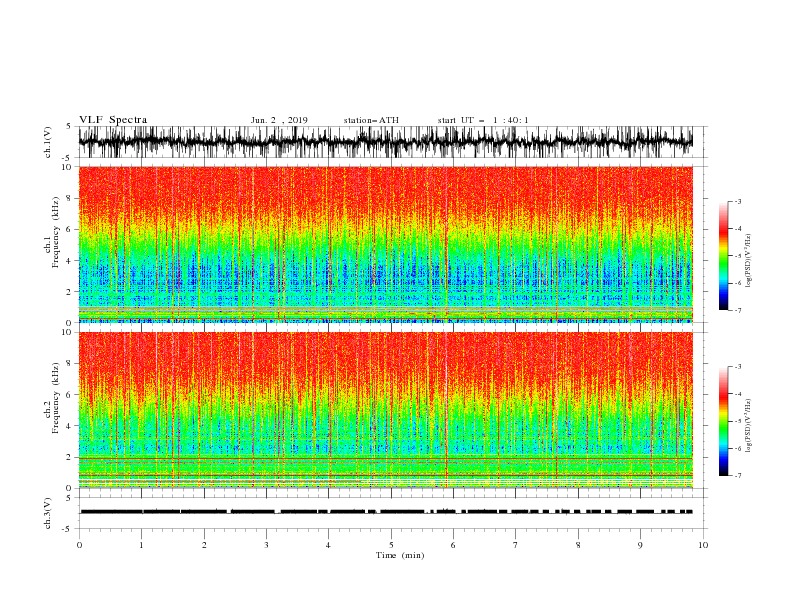Click time-axis tick label "4"
The height and width of the screenshot is (612, 792).
click(x=328, y=545)
